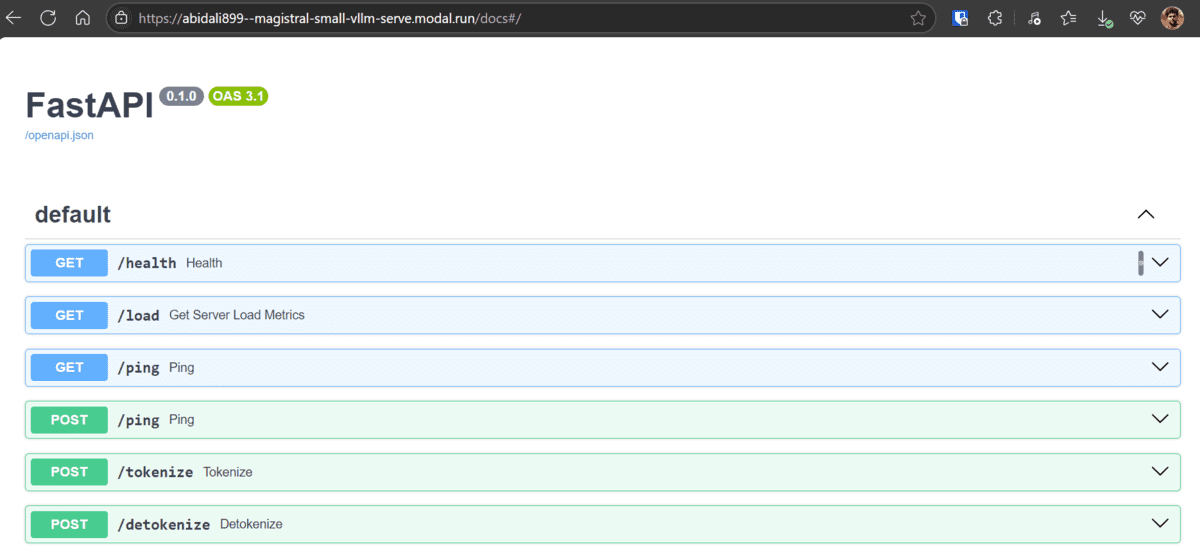Expand the POST /tokenize endpoint chevron
This screenshot has height=556, width=1200.
click(x=1160, y=471)
